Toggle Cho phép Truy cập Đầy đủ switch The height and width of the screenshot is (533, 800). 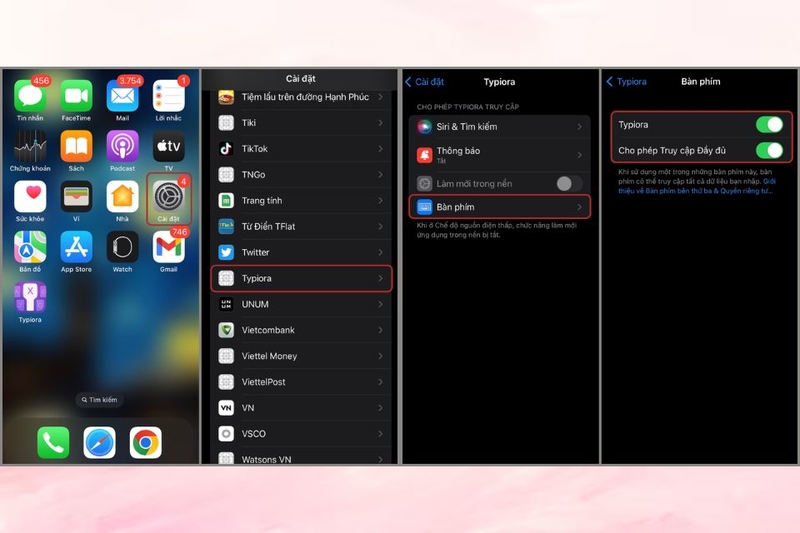tap(769, 150)
